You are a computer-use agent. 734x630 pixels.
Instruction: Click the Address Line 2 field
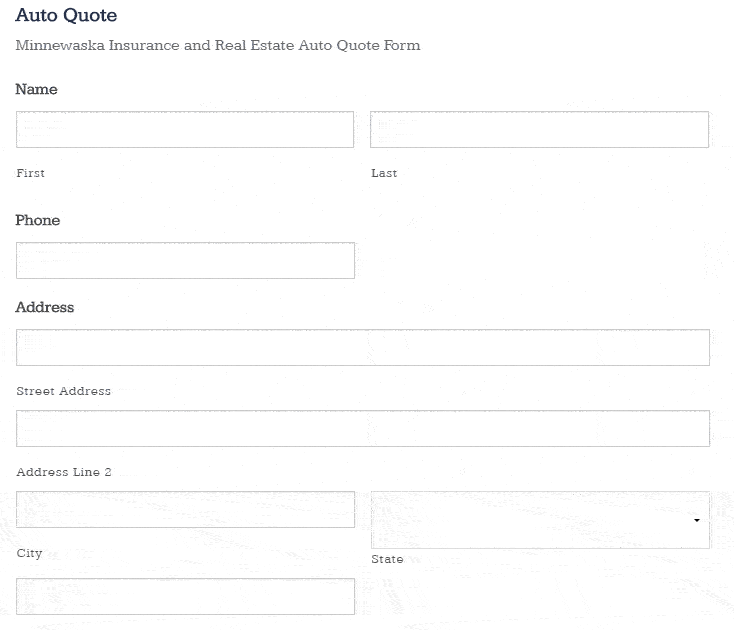[x=363, y=428]
